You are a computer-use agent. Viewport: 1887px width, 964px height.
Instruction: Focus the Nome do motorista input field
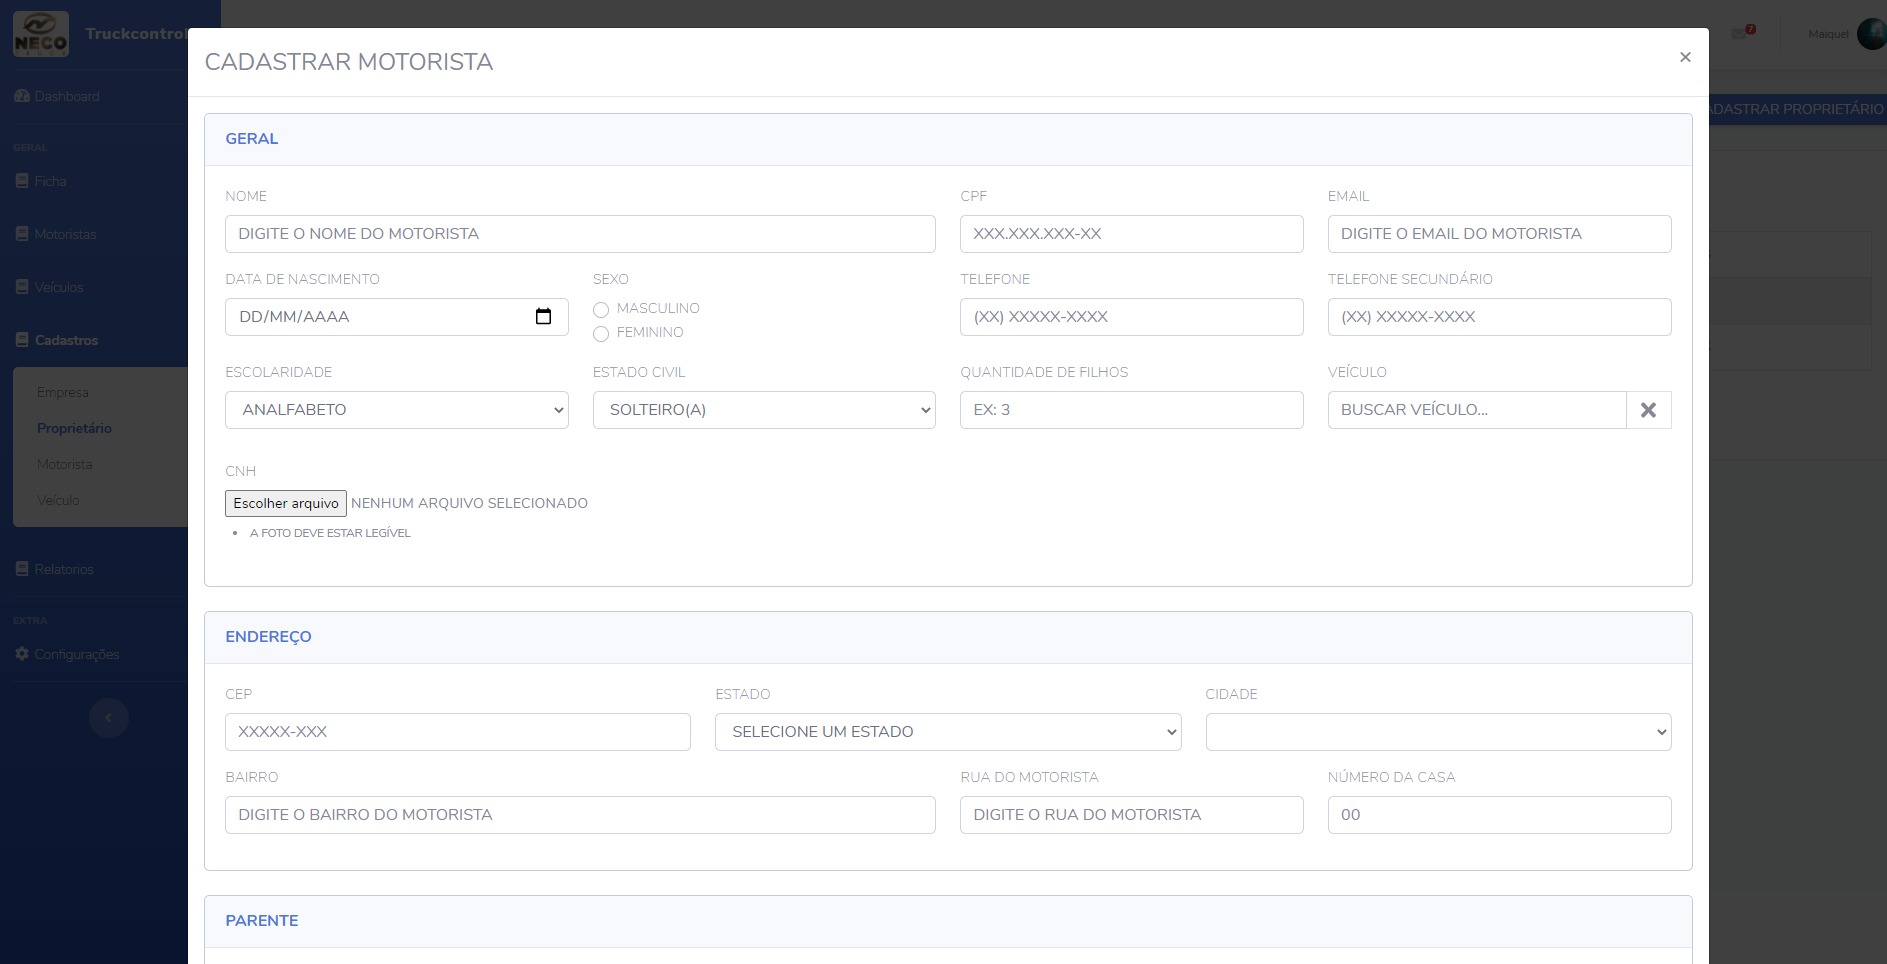coord(580,234)
